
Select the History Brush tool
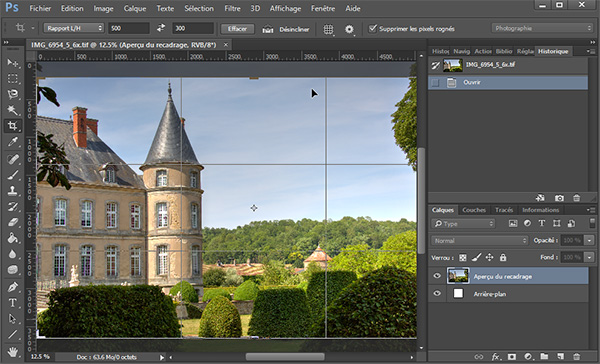[12, 206]
